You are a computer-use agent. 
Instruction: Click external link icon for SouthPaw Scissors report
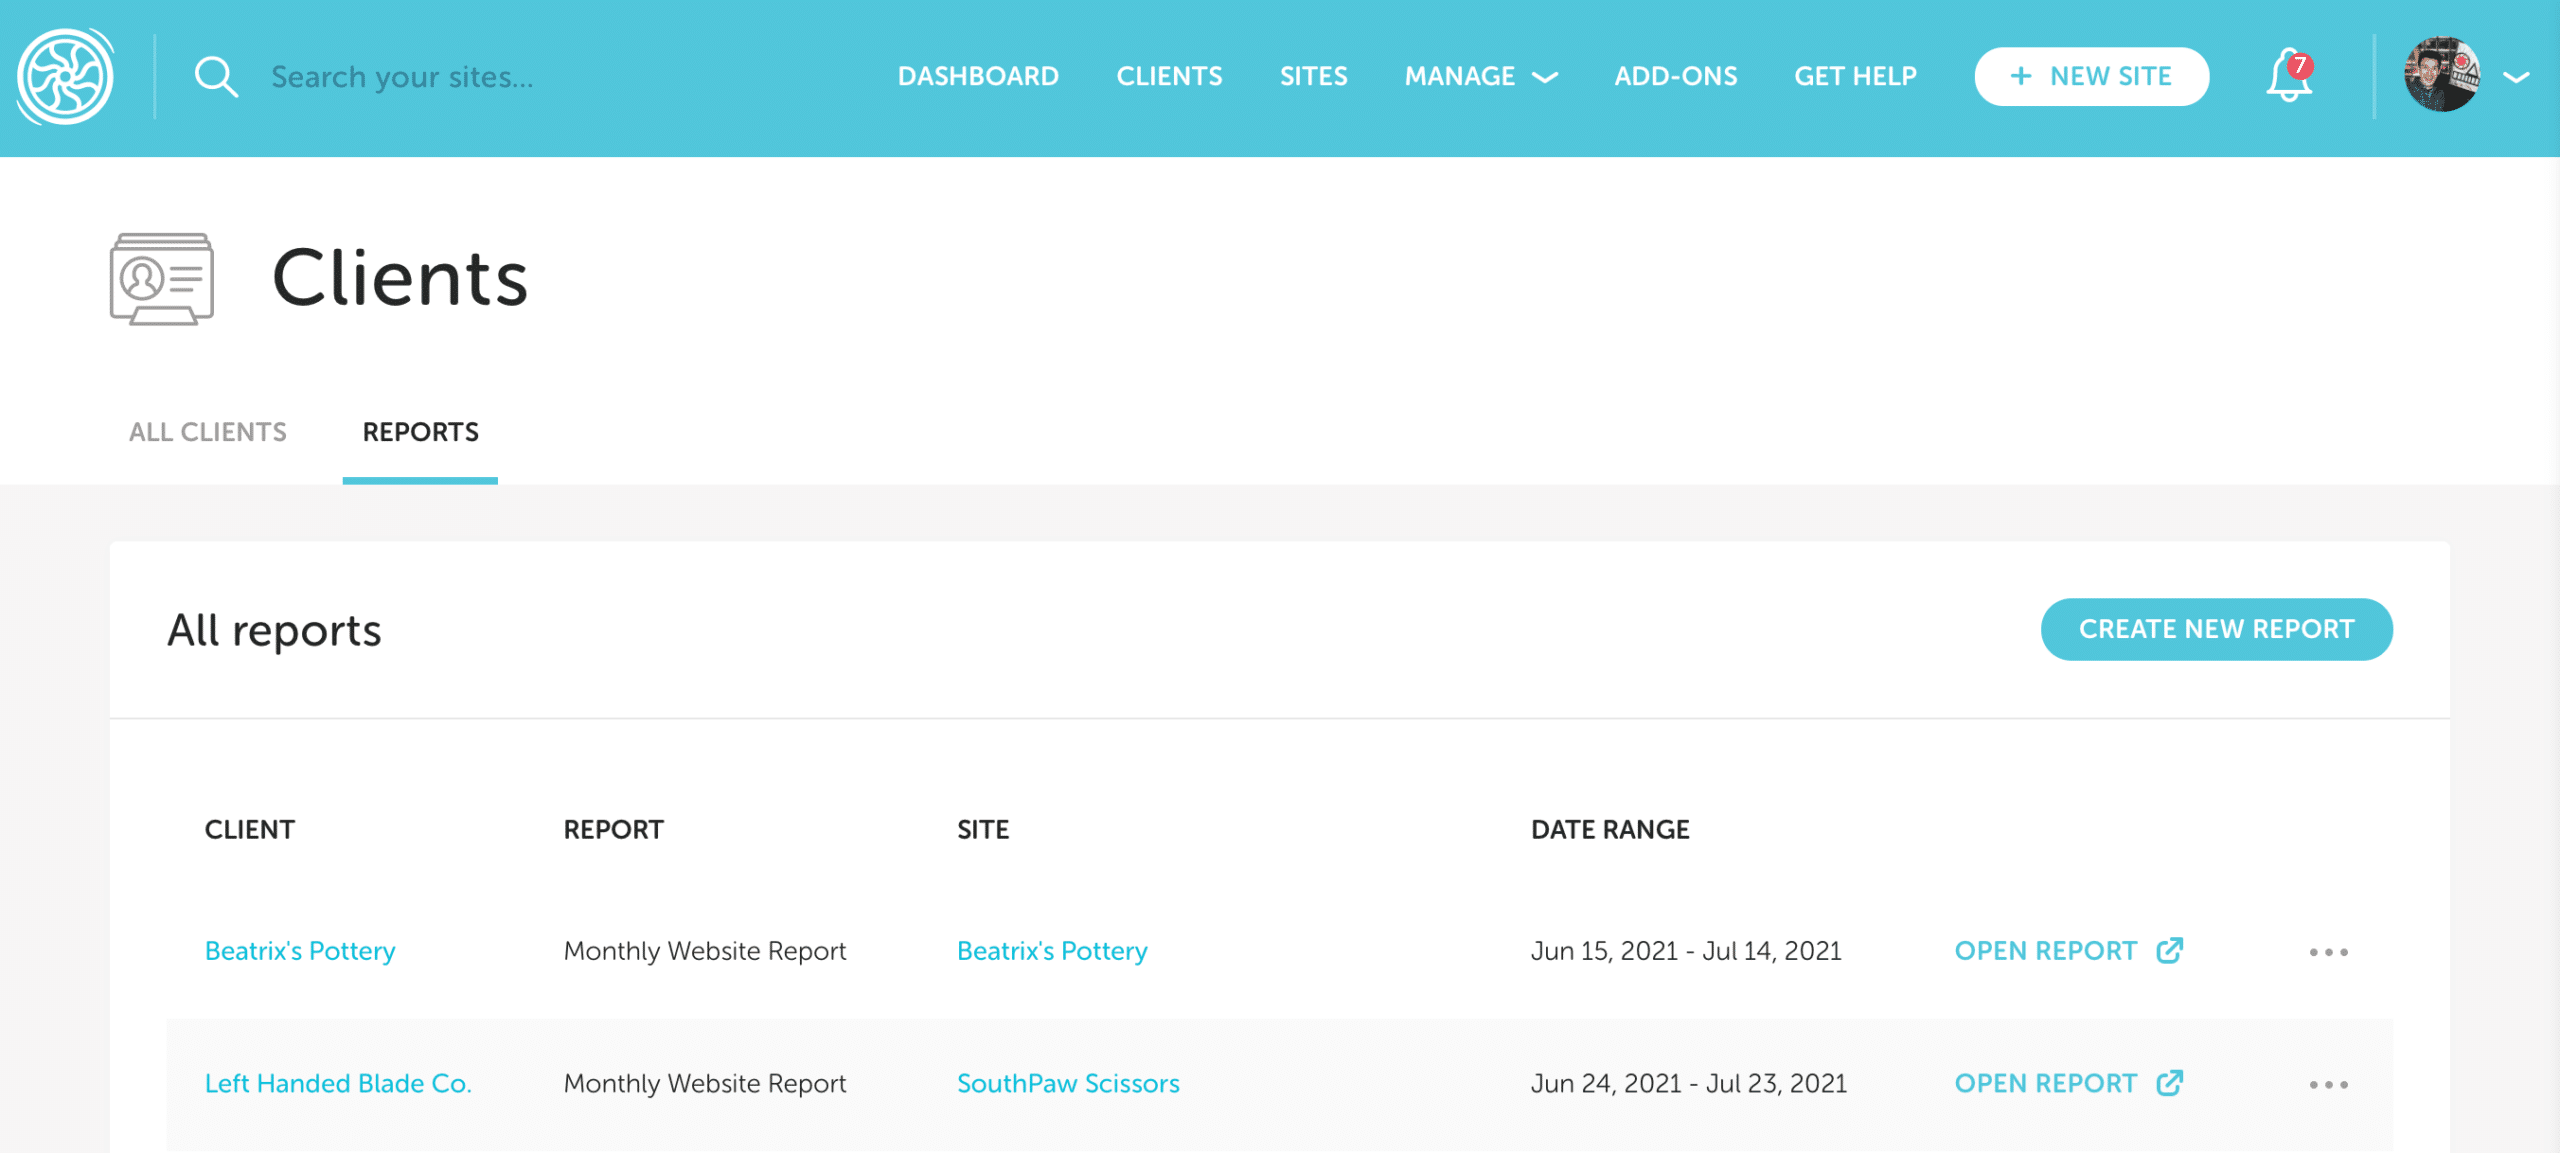(2169, 1083)
